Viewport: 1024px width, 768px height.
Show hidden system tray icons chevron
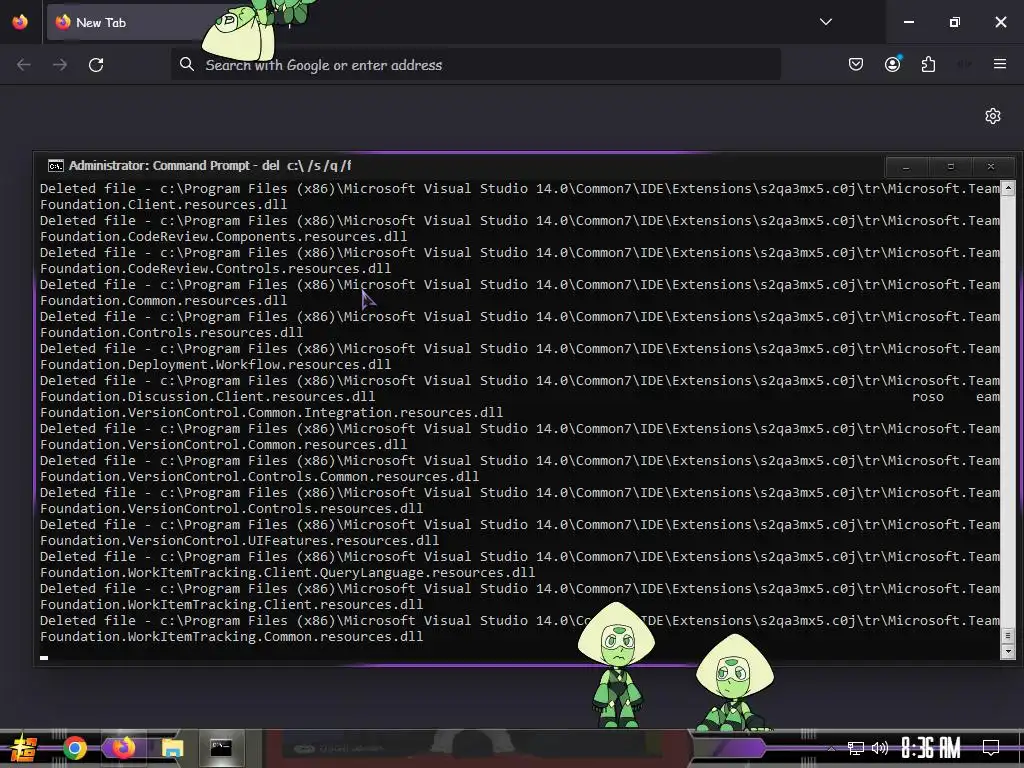pos(831,748)
